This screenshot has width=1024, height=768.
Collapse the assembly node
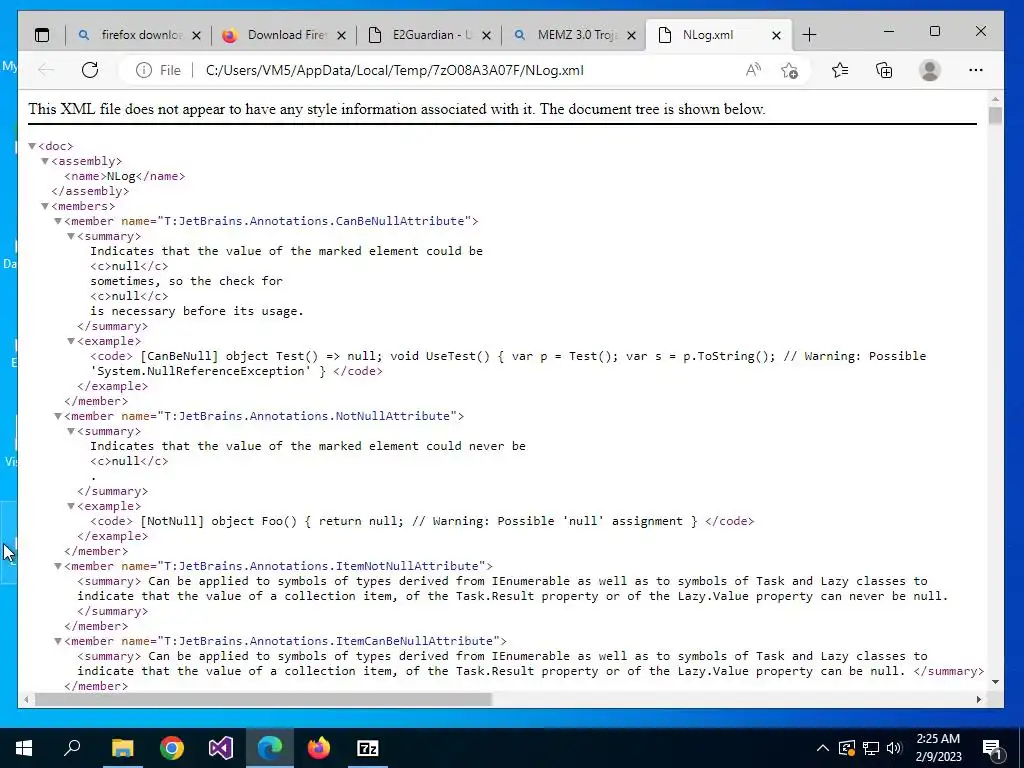click(45, 161)
